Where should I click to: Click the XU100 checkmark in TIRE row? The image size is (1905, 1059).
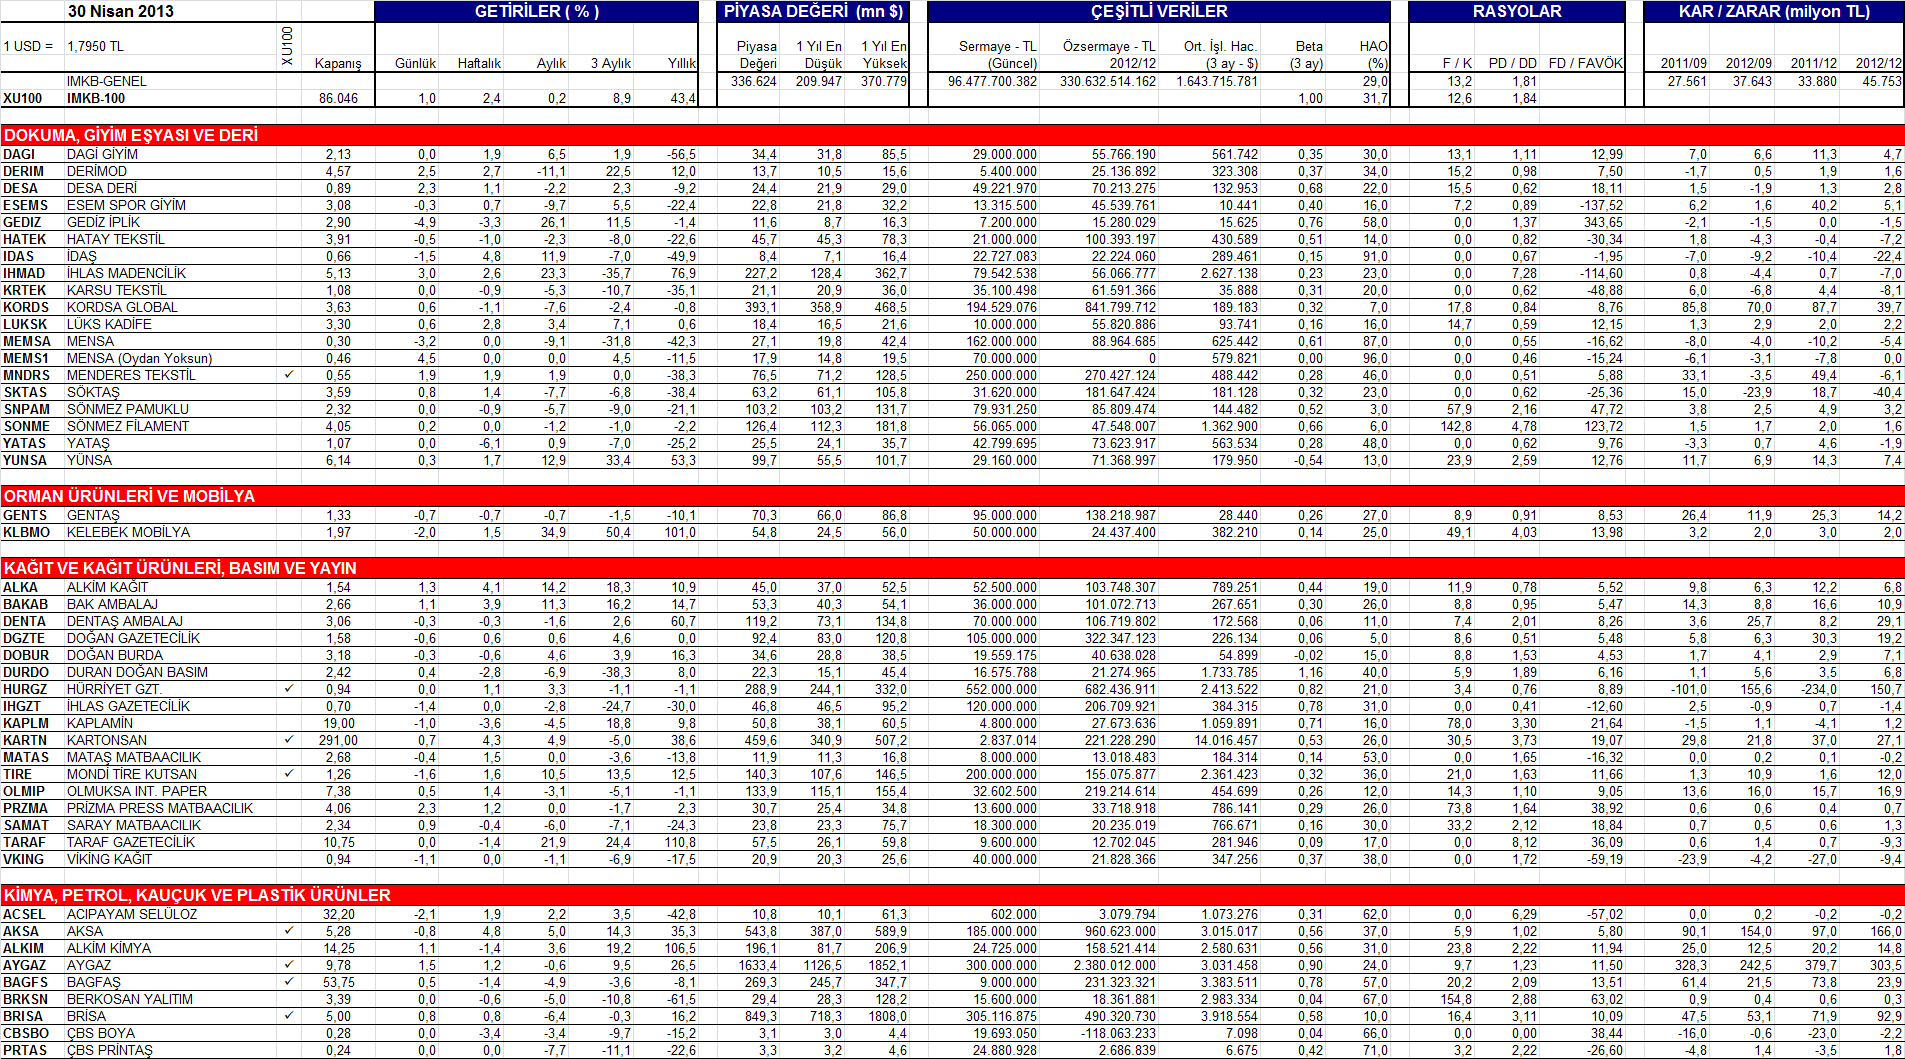point(289,774)
